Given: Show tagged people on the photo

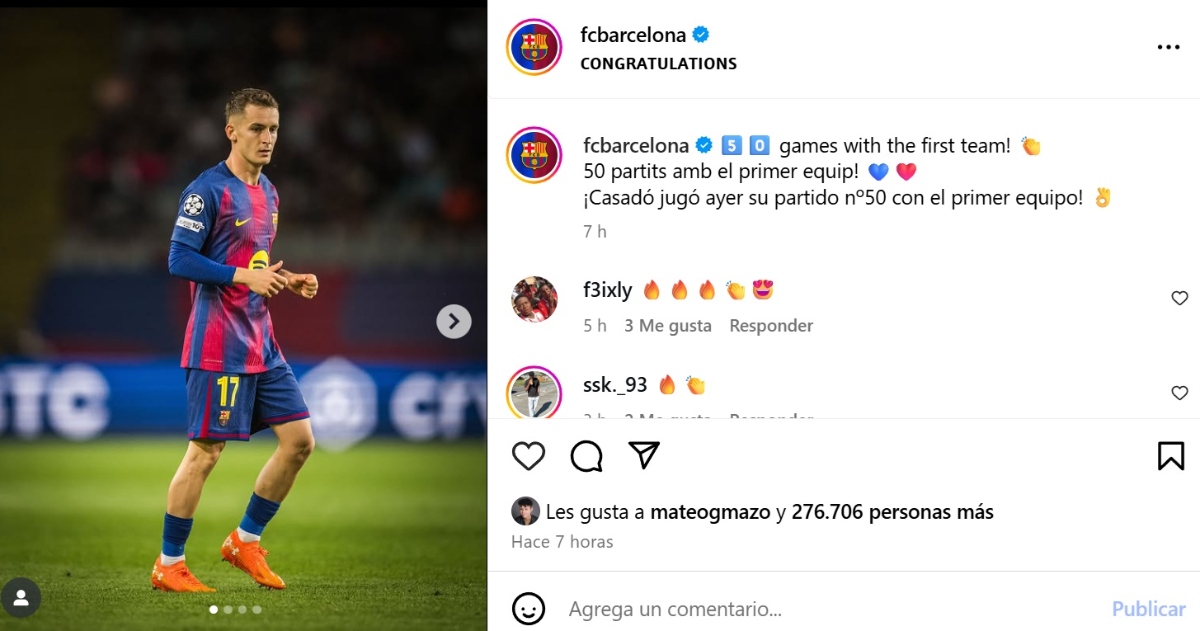Looking at the screenshot, I should [x=21, y=598].
